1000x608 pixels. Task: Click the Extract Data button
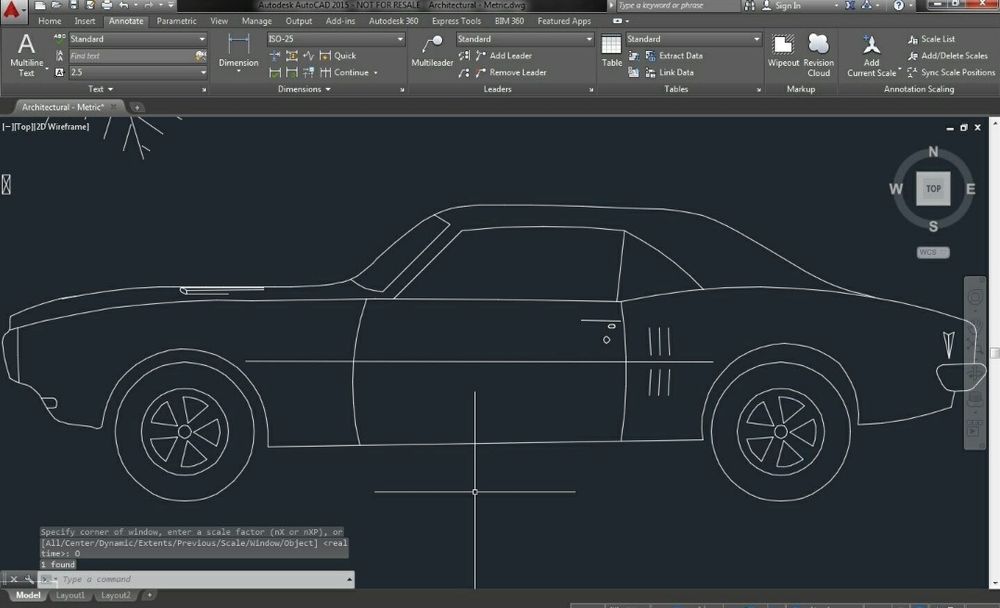click(679, 56)
